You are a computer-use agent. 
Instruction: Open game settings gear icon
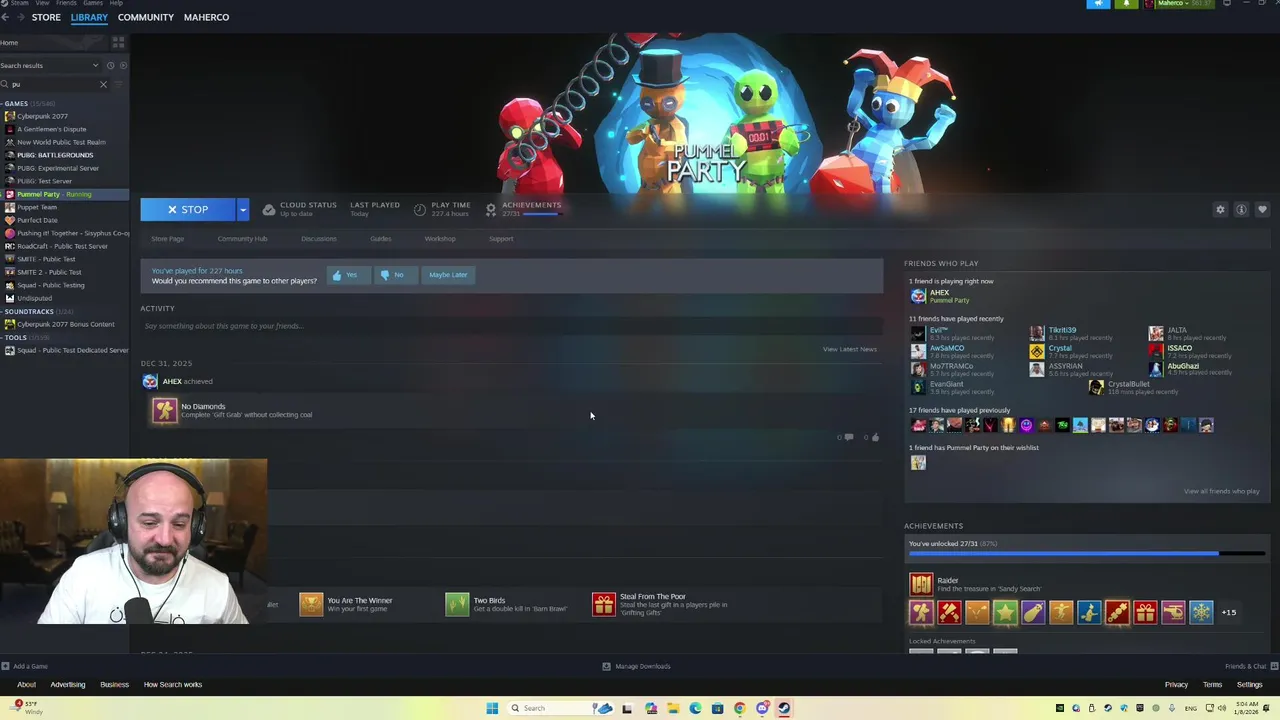1220,209
